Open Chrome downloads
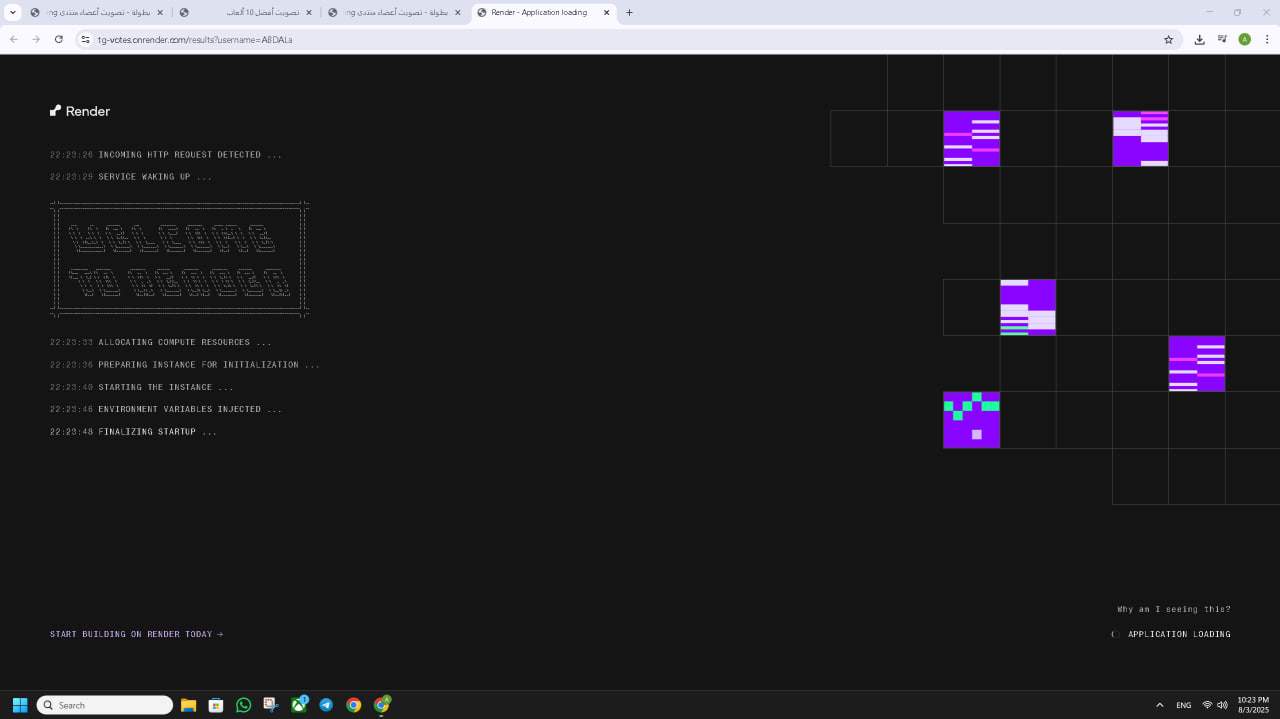 (1200, 39)
